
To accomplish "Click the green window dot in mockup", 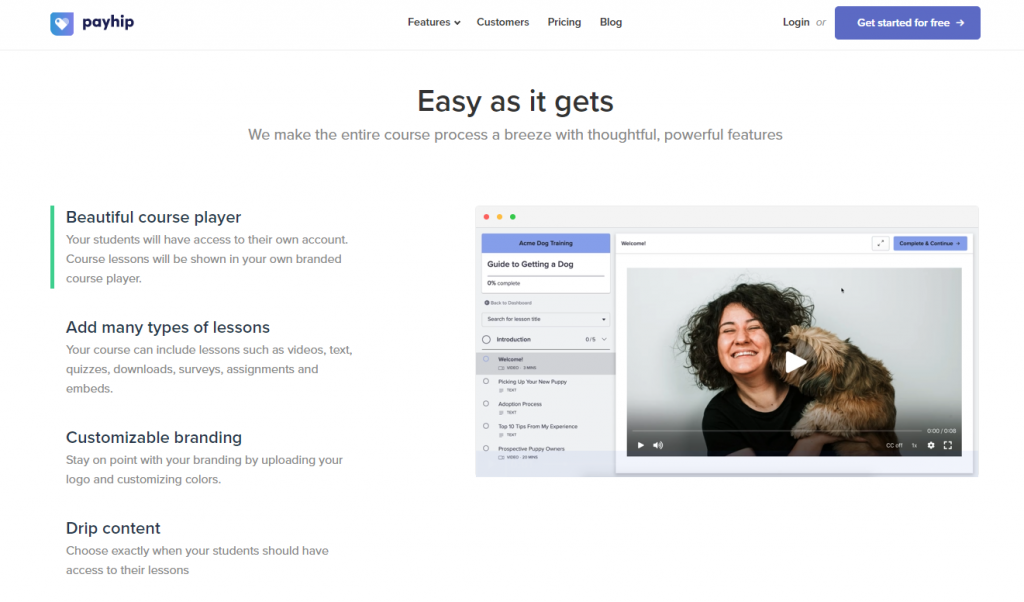I will [x=513, y=217].
